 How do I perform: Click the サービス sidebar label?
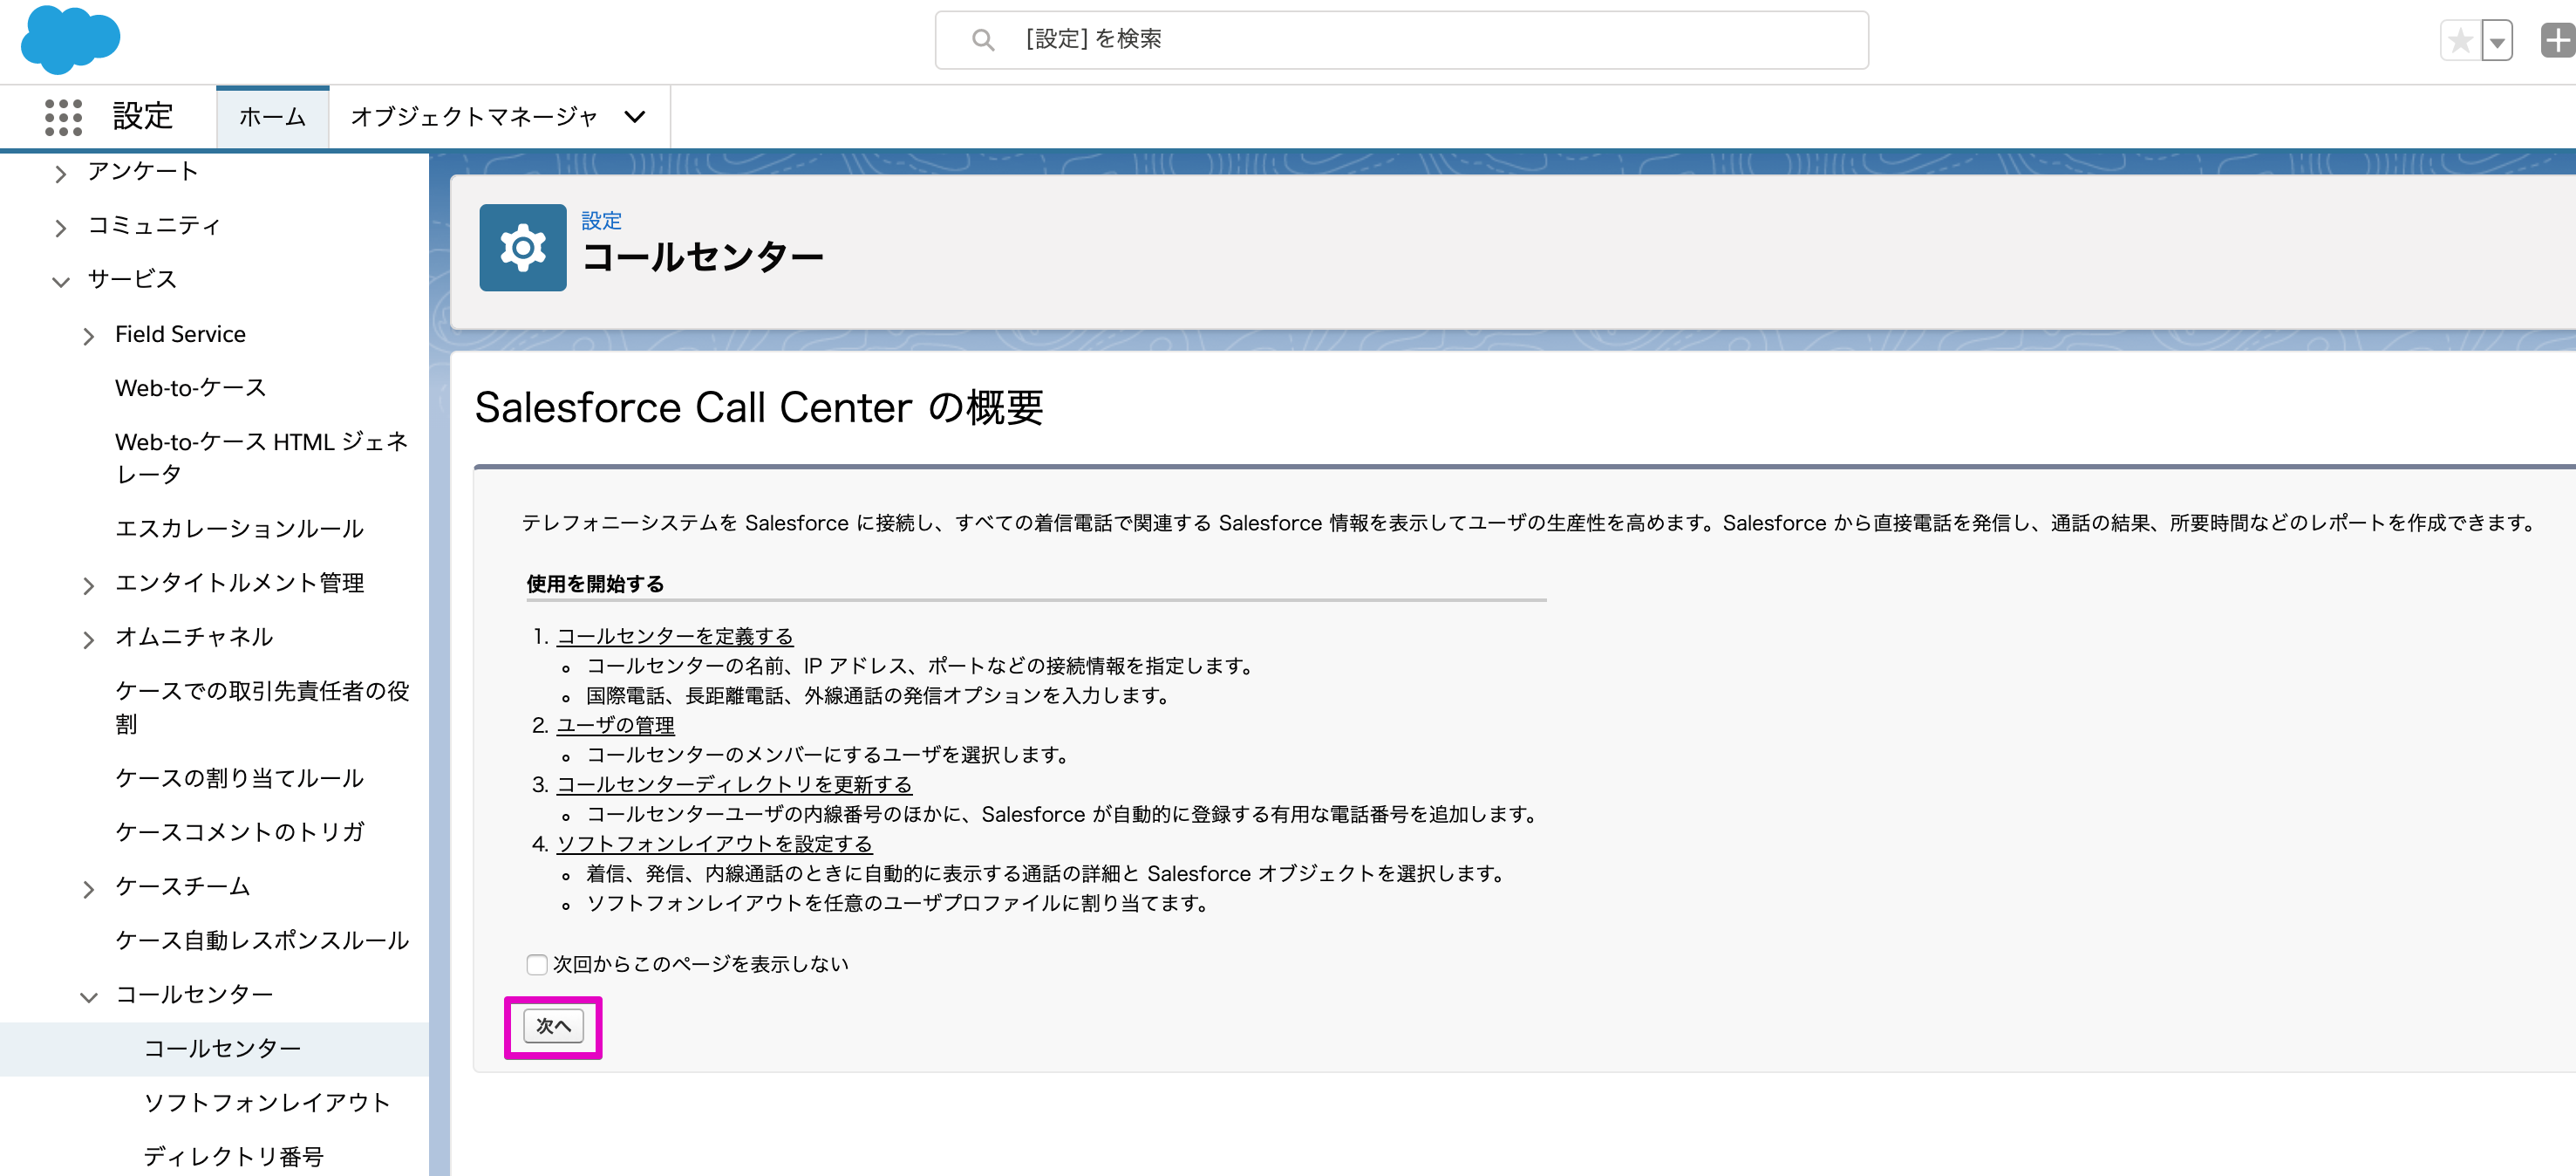[131, 279]
